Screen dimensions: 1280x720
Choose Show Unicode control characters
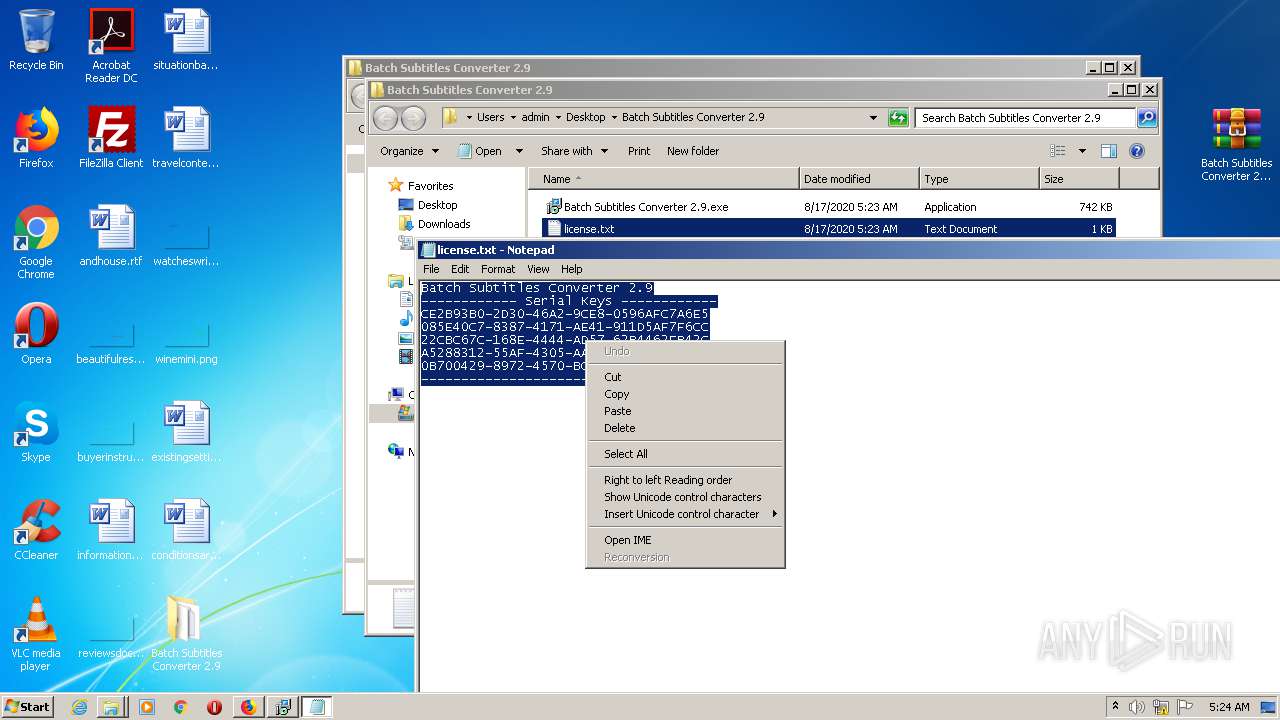(x=685, y=497)
